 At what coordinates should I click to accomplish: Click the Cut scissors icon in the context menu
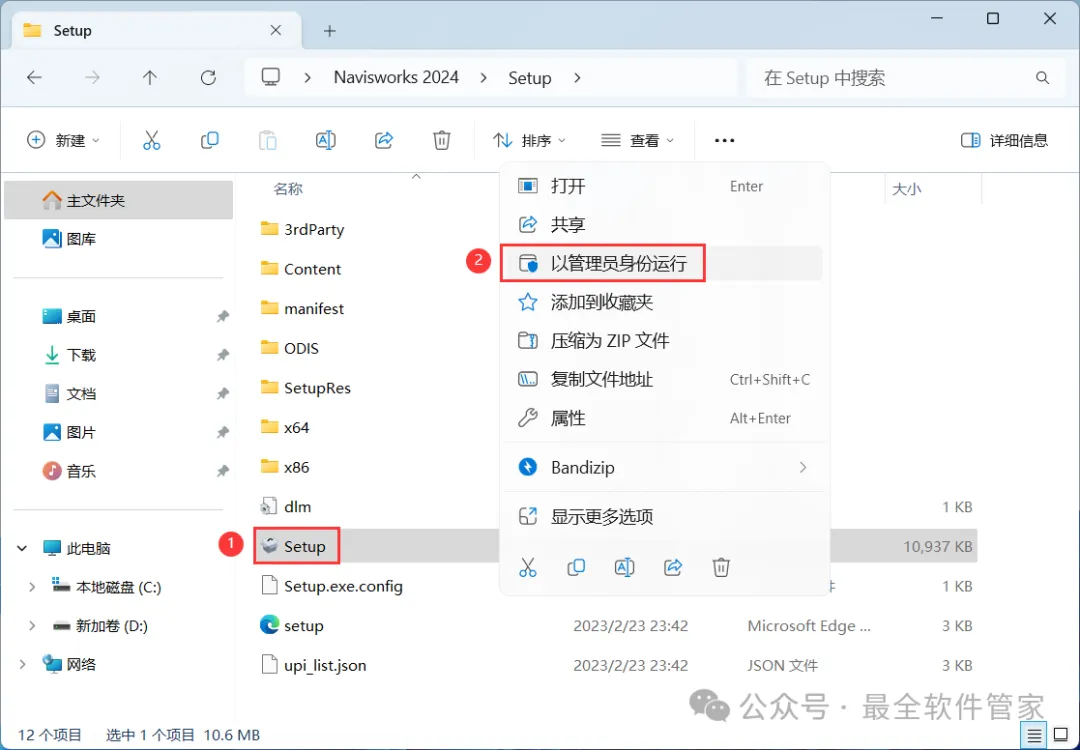point(528,567)
